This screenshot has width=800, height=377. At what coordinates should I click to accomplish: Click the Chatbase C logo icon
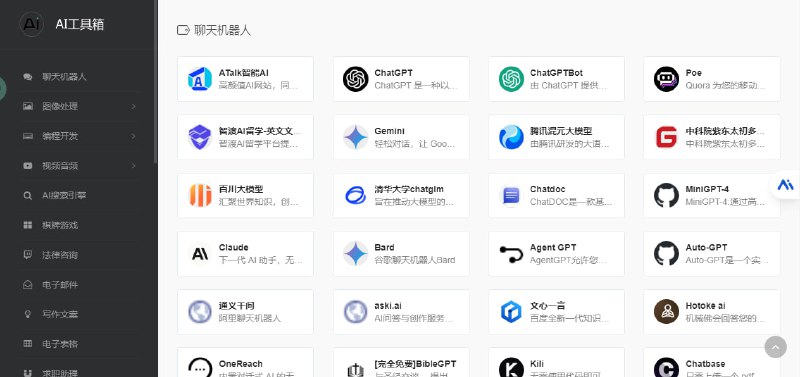(x=666, y=367)
